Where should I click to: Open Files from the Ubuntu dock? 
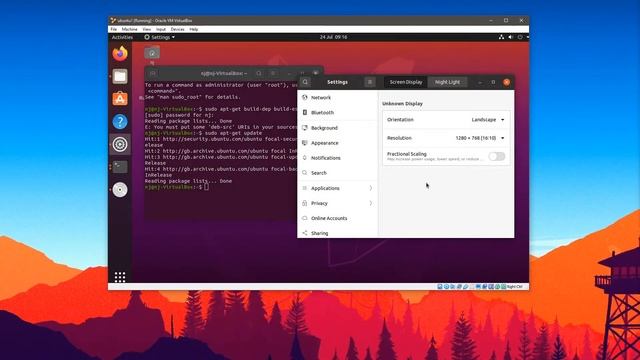[x=120, y=76]
